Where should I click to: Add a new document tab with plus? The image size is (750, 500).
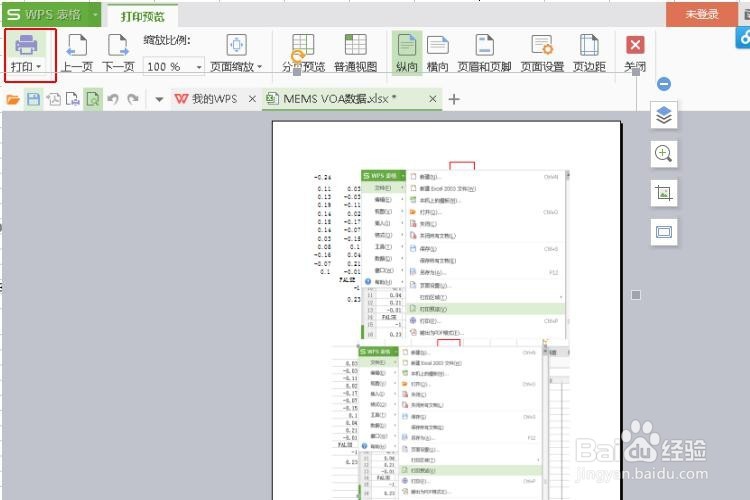coord(454,99)
